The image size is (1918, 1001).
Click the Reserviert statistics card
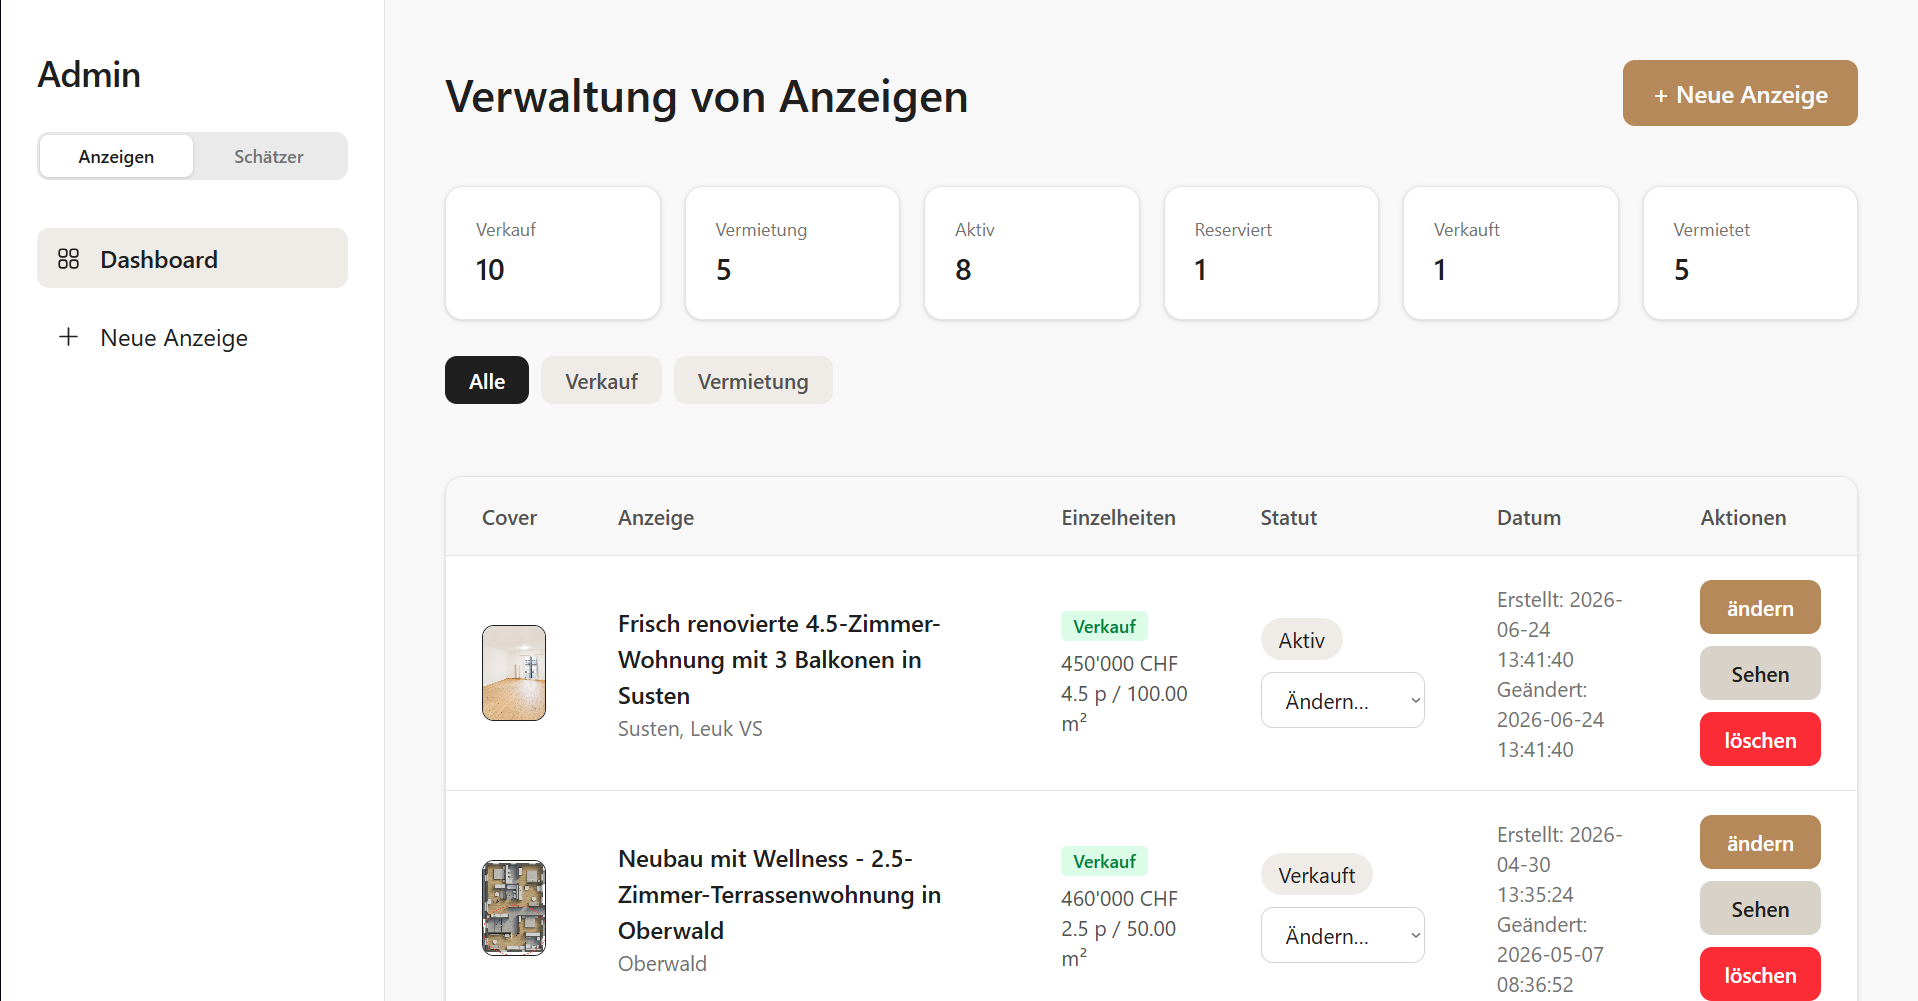(x=1271, y=253)
